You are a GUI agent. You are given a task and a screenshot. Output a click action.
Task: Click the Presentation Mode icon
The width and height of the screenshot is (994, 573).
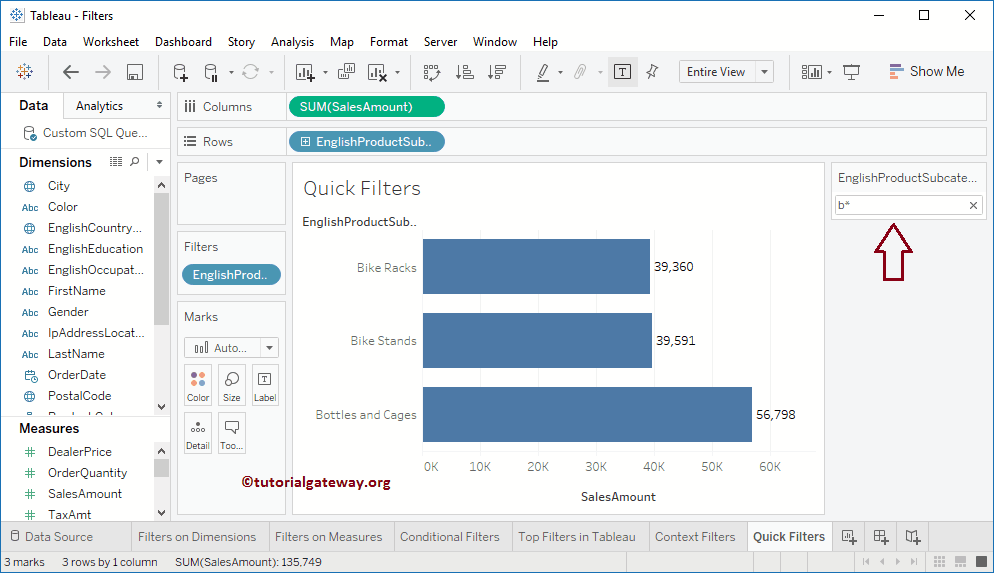[851, 72]
